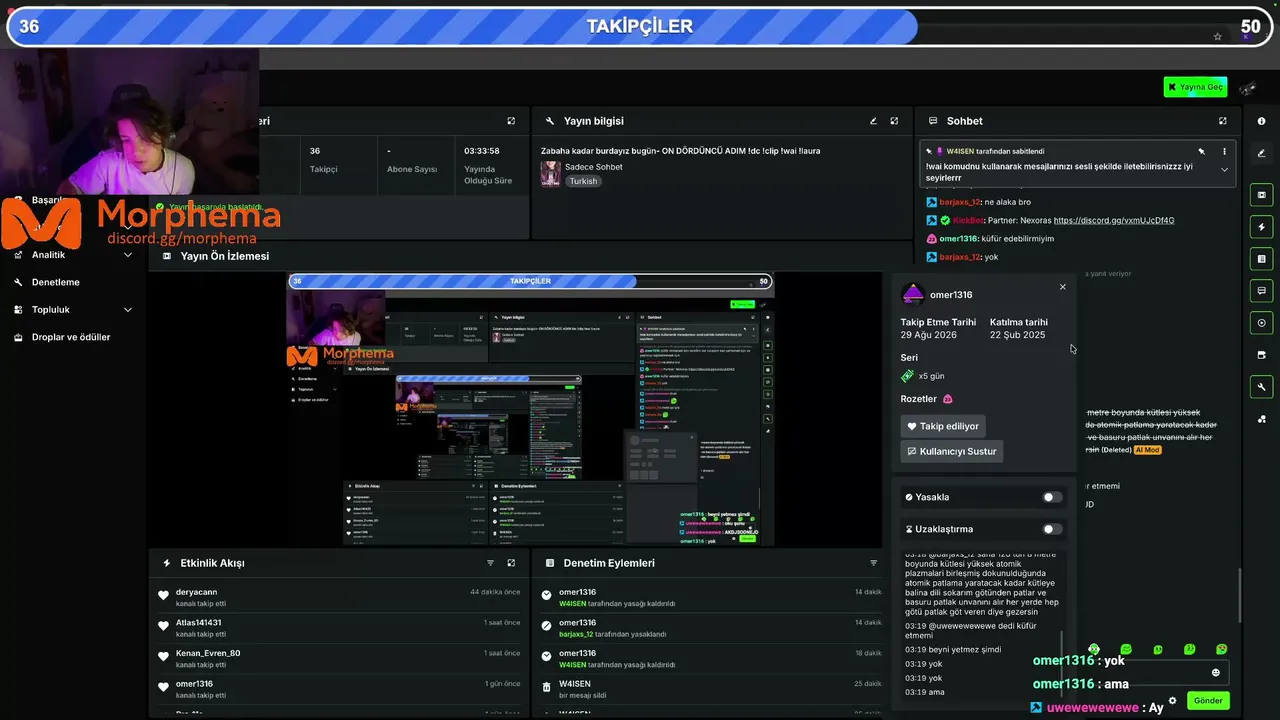Click the Yayına Geç button
Screen dimensions: 1280x720
click(1195, 87)
